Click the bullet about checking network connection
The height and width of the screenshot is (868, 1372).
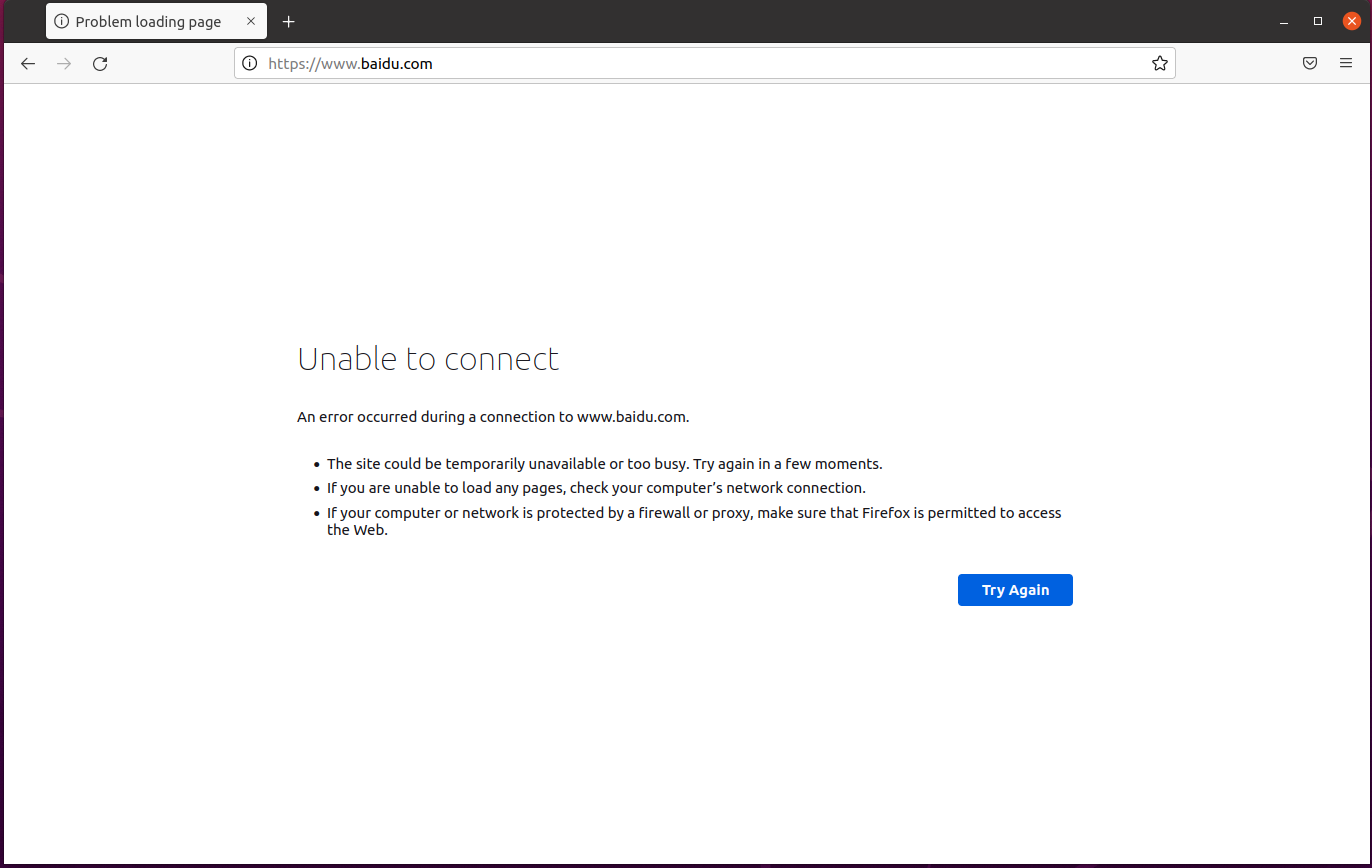tap(596, 488)
